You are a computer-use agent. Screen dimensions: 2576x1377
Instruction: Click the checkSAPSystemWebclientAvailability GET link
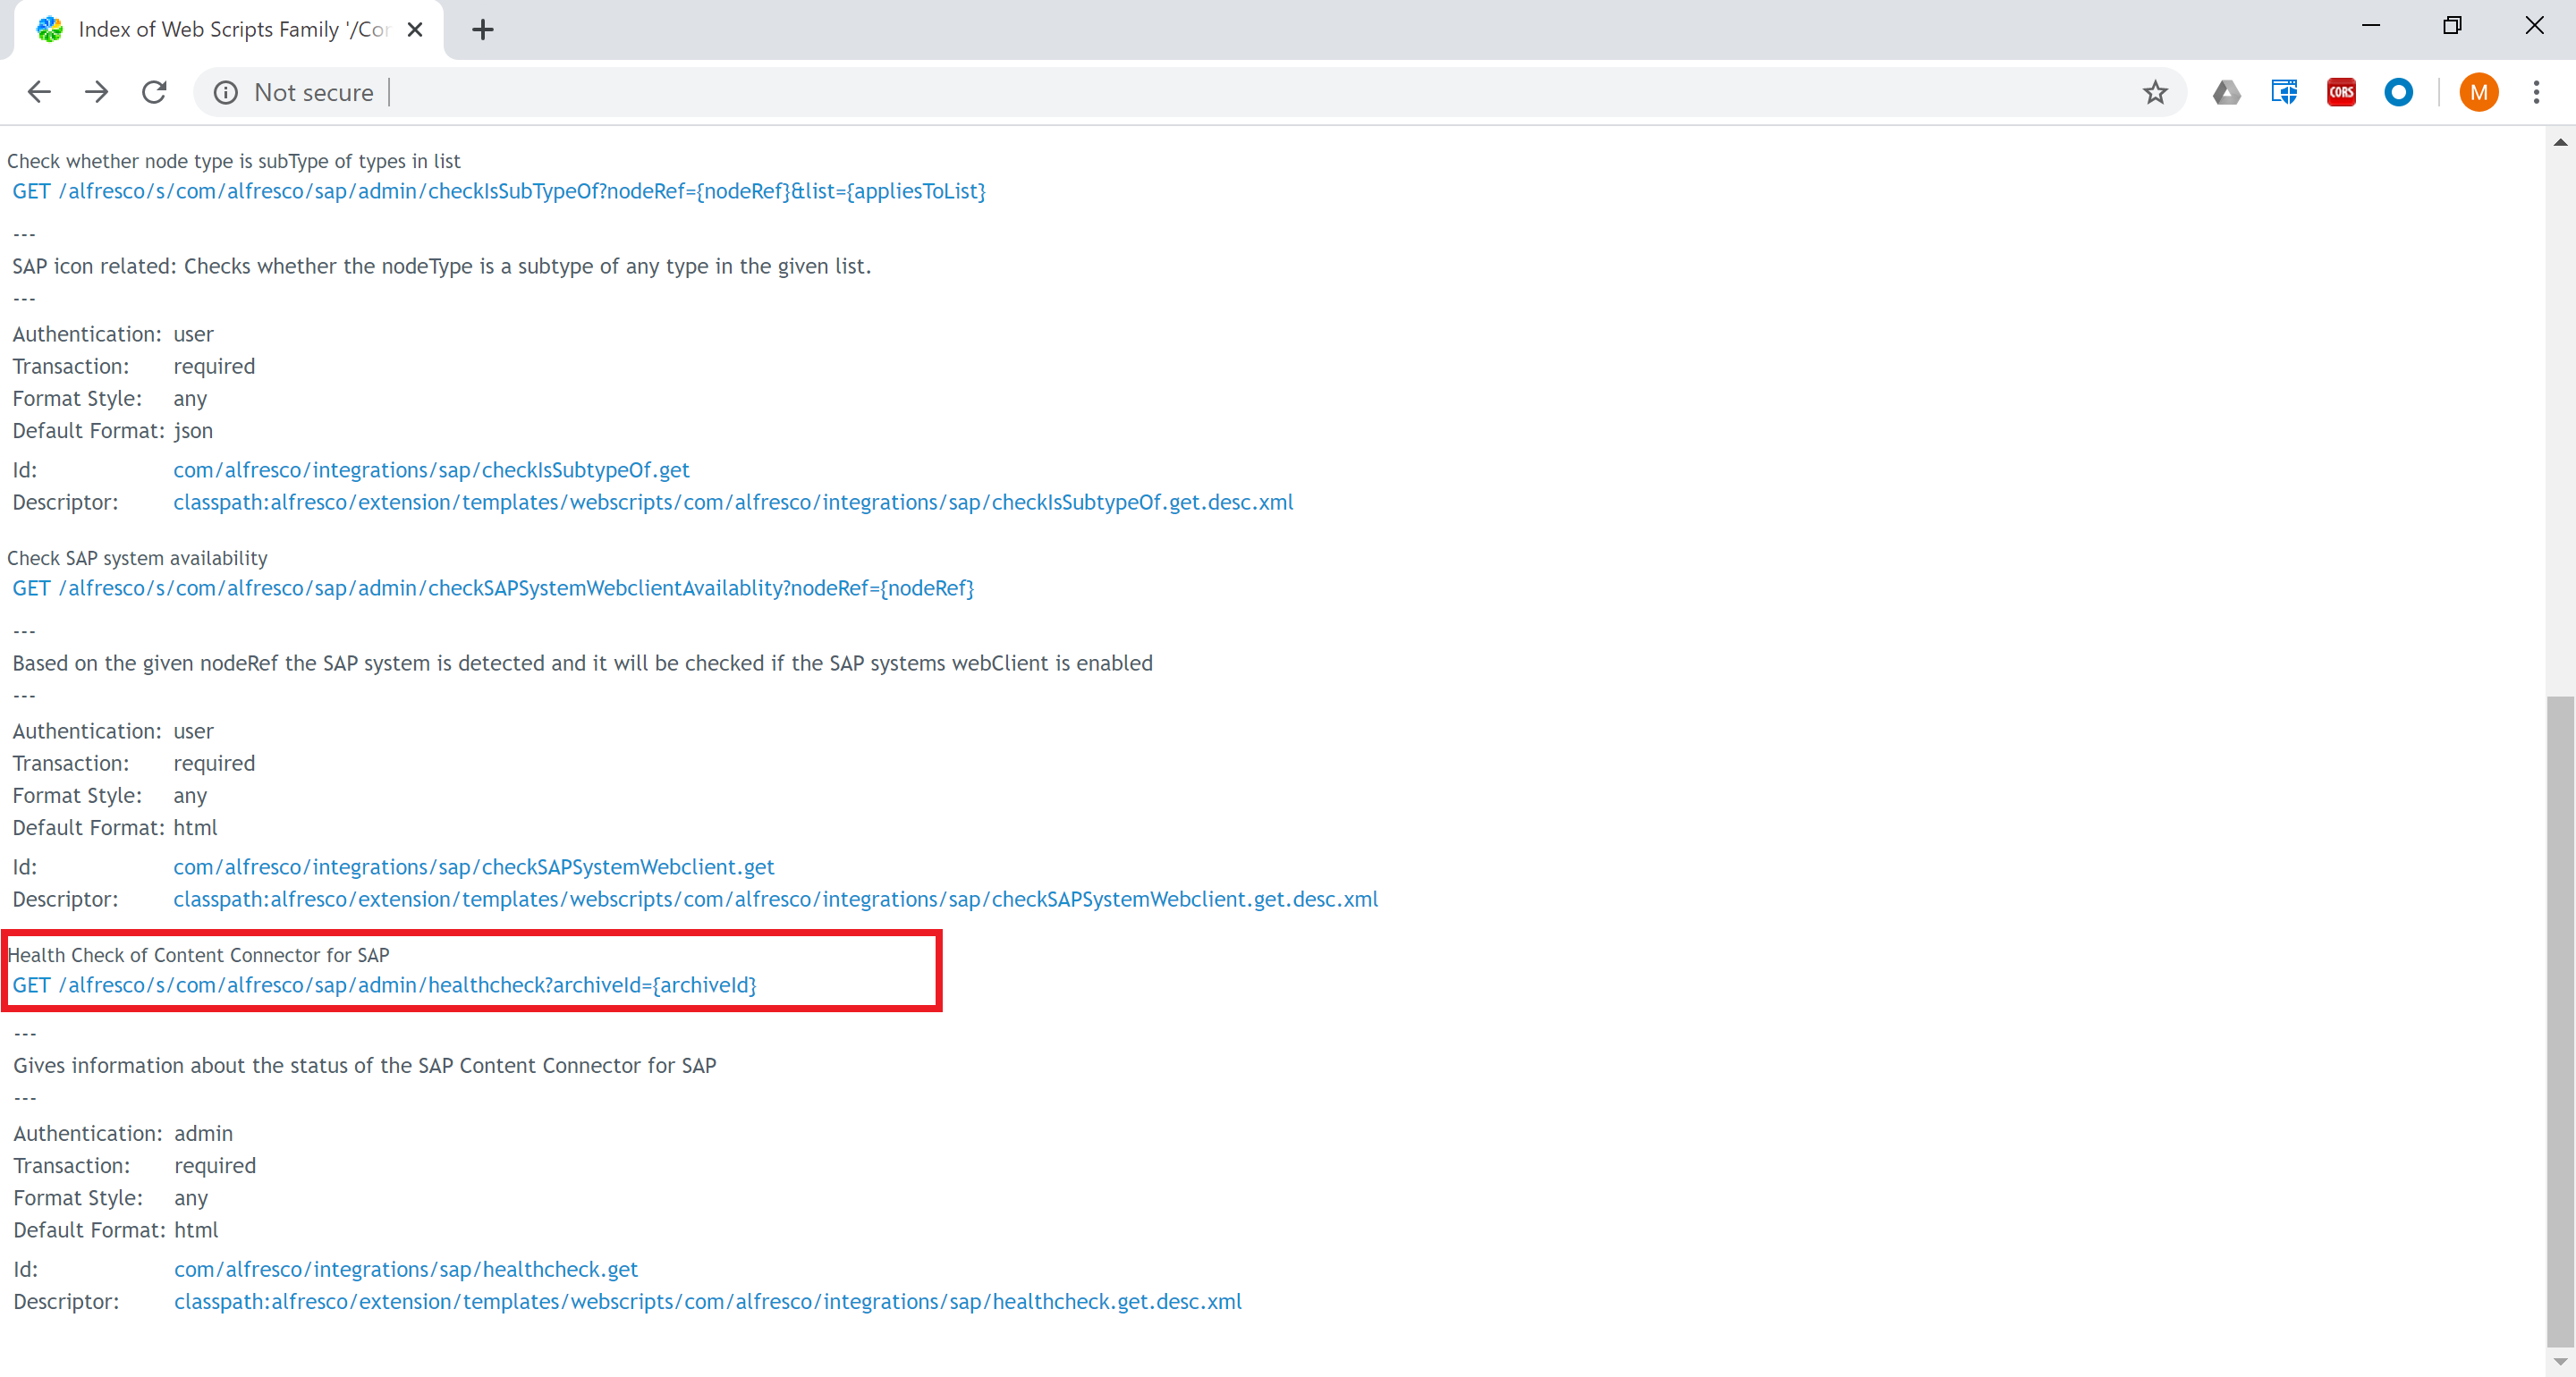pyautogui.click(x=492, y=588)
